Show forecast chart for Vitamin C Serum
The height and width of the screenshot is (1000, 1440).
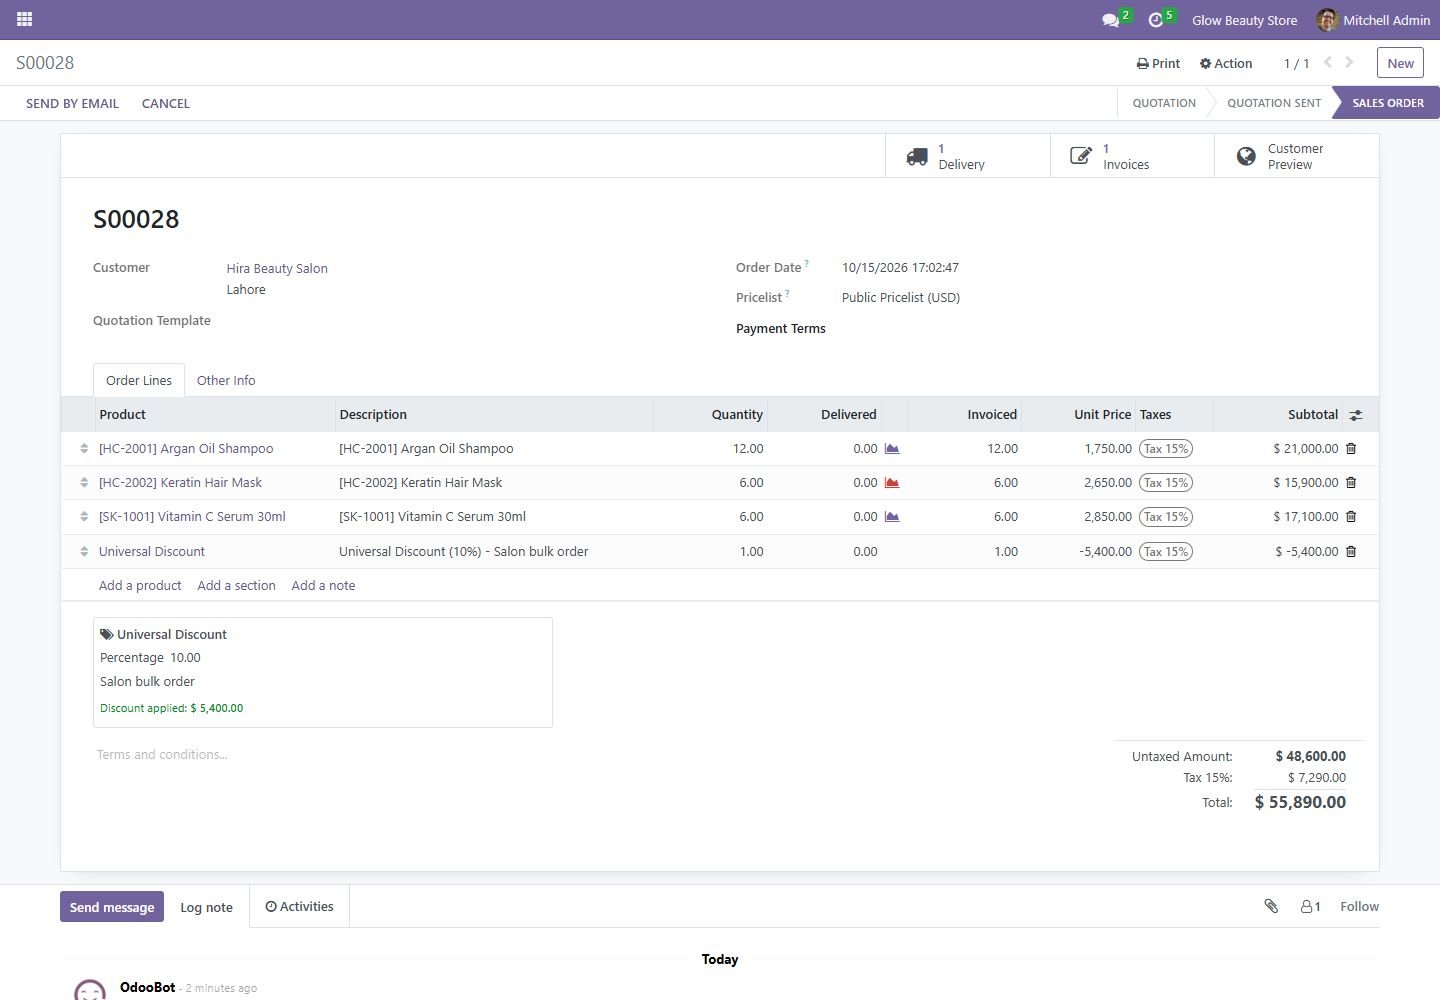(892, 517)
